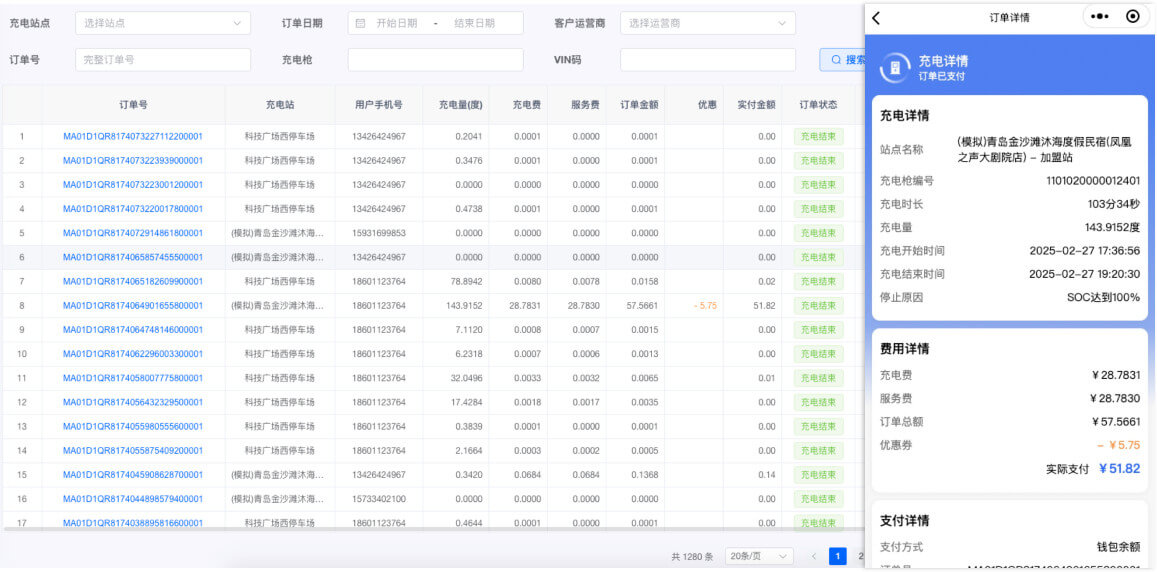This screenshot has height=572, width=1157.
Task: Open the 20条/页 page size selector
Action: [x=759, y=556]
